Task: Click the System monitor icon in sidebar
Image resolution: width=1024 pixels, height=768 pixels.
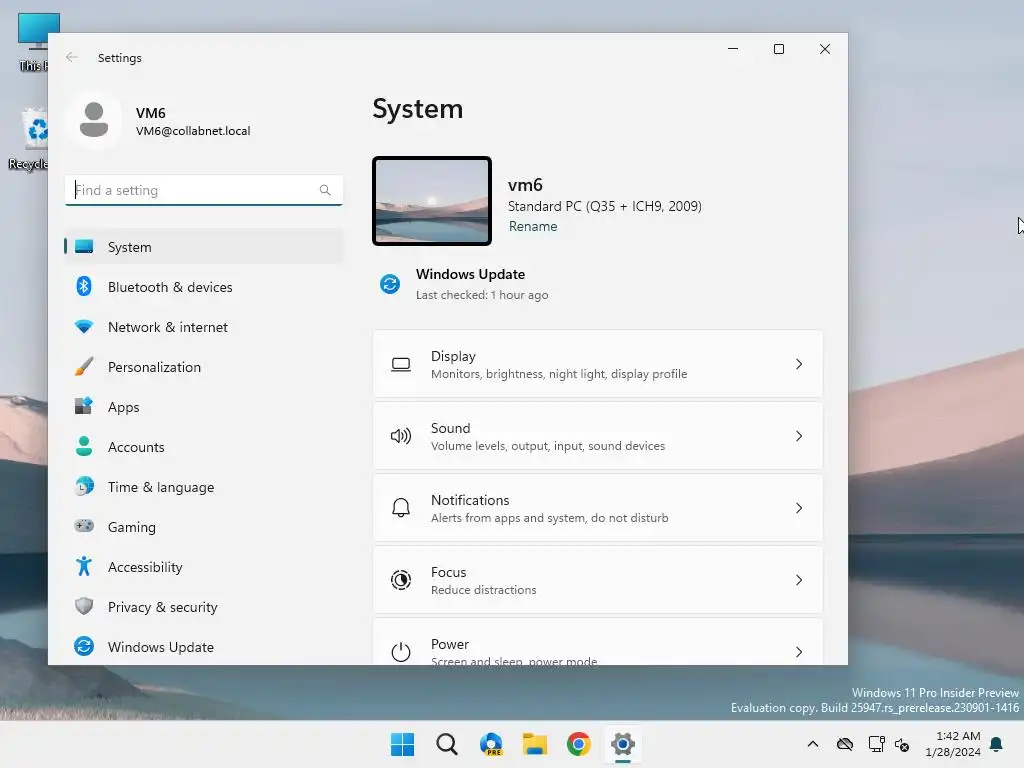Action: tap(84, 247)
